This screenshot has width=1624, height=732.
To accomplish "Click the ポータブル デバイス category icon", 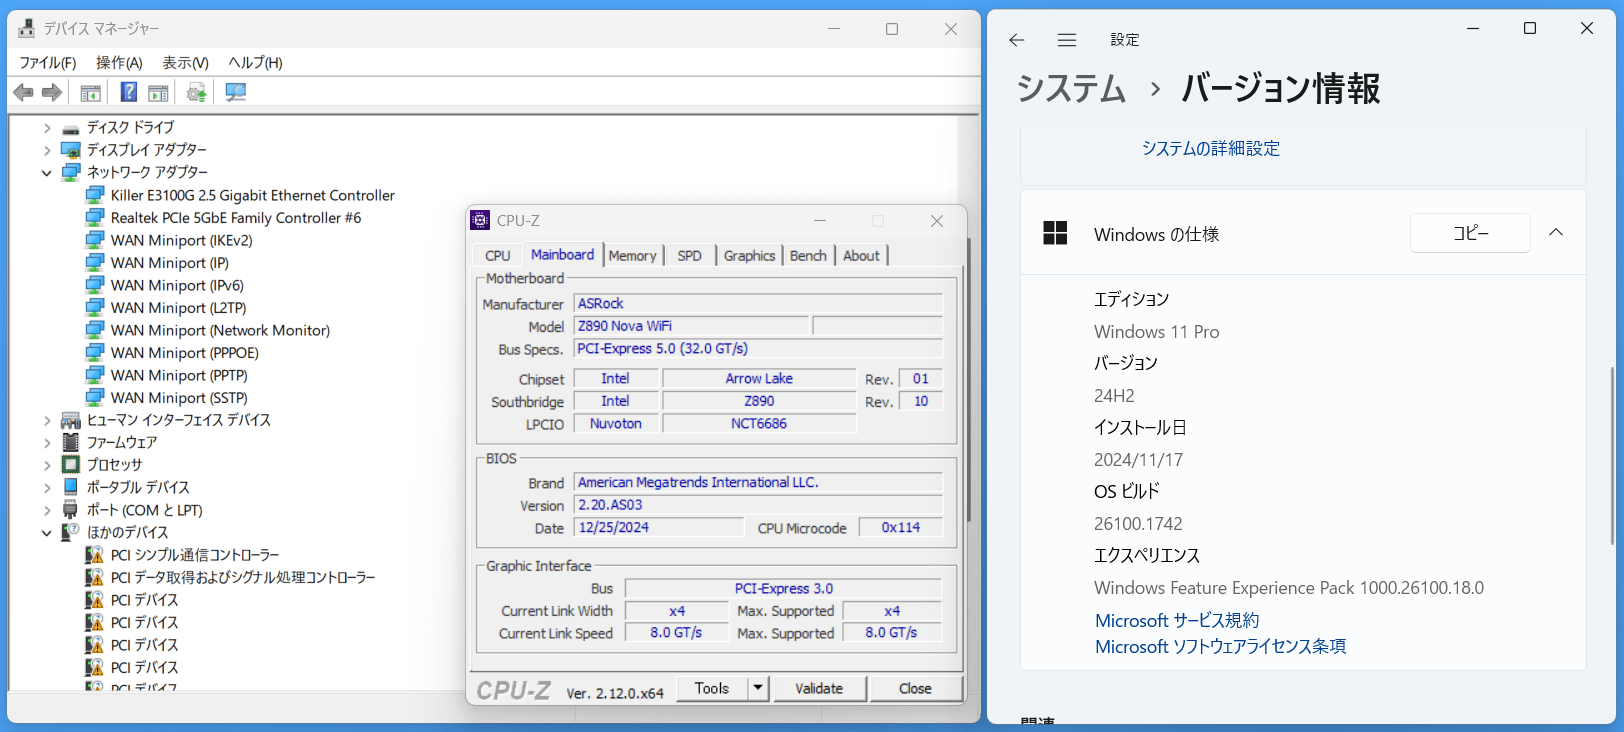I will (71, 487).
